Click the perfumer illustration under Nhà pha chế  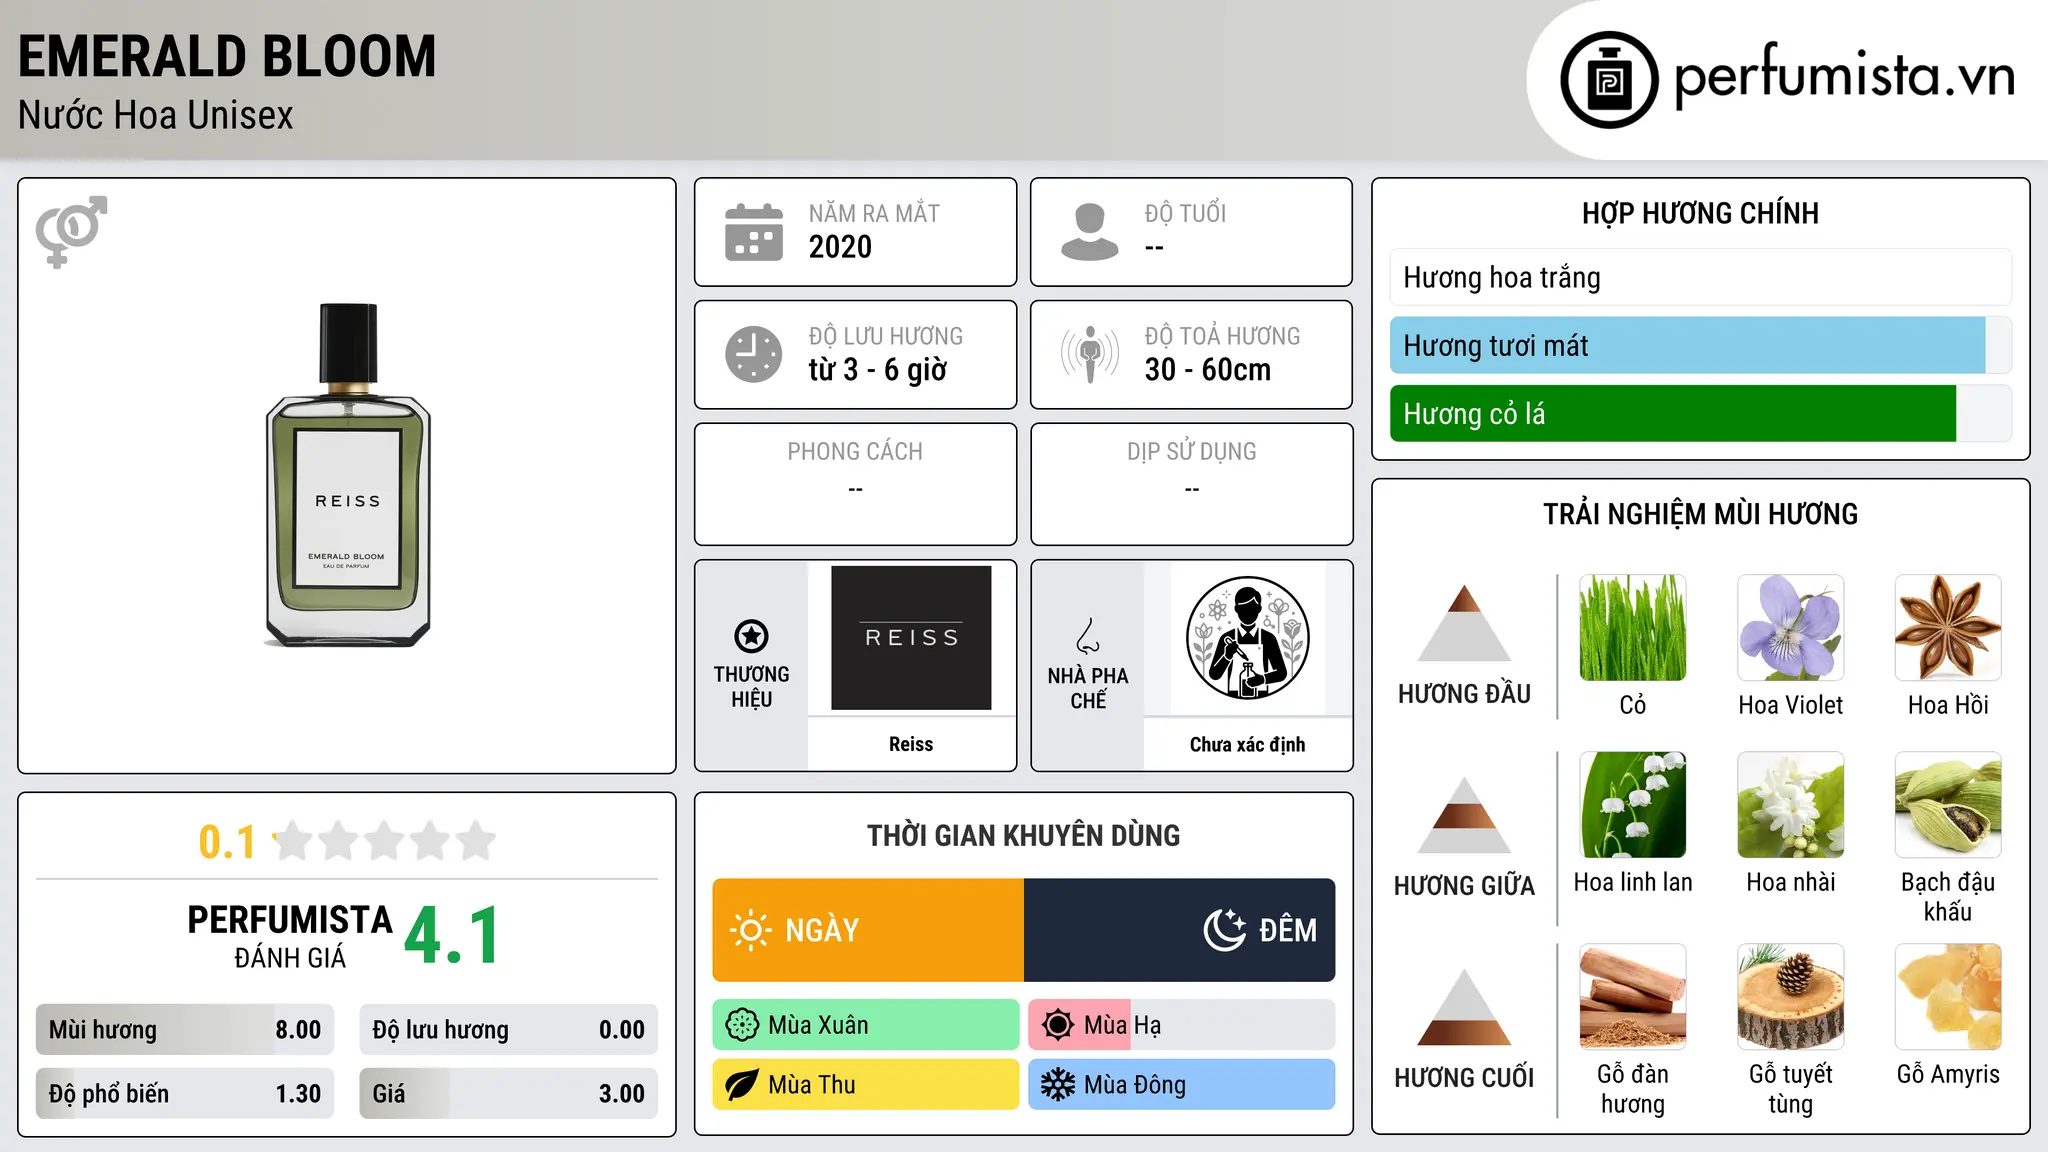[x=1247, y=638]
